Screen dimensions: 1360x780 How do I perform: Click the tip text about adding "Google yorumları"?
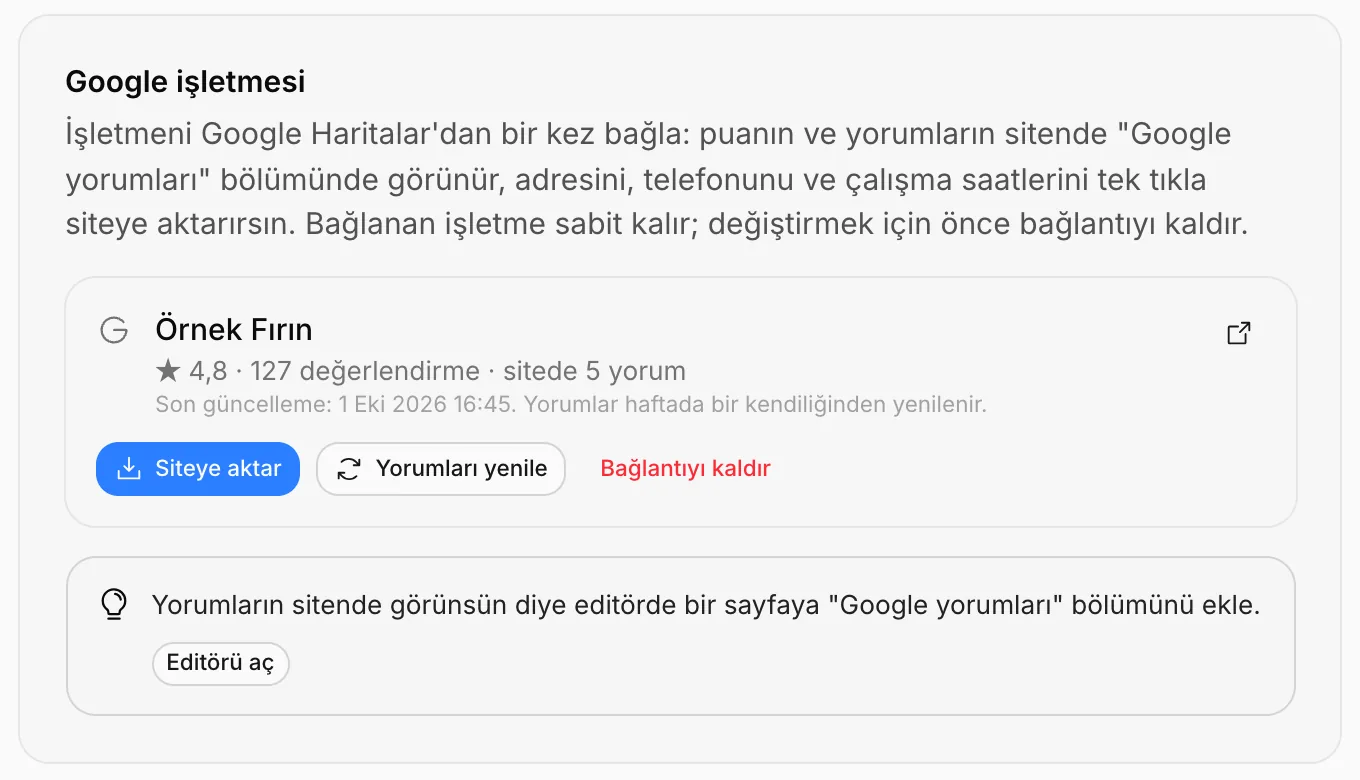point(706,605)
